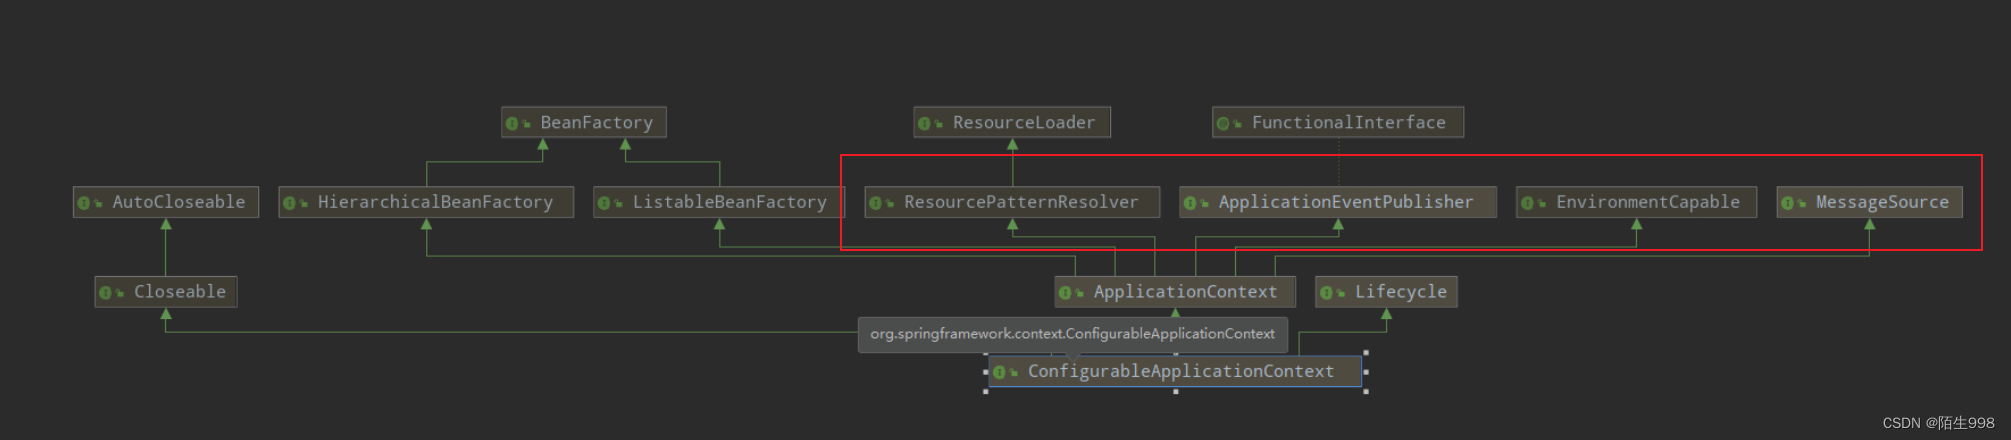Click the ResourceLoader interface icon
The width and height of the screenshot is (2011, 440).
[924, 123]
